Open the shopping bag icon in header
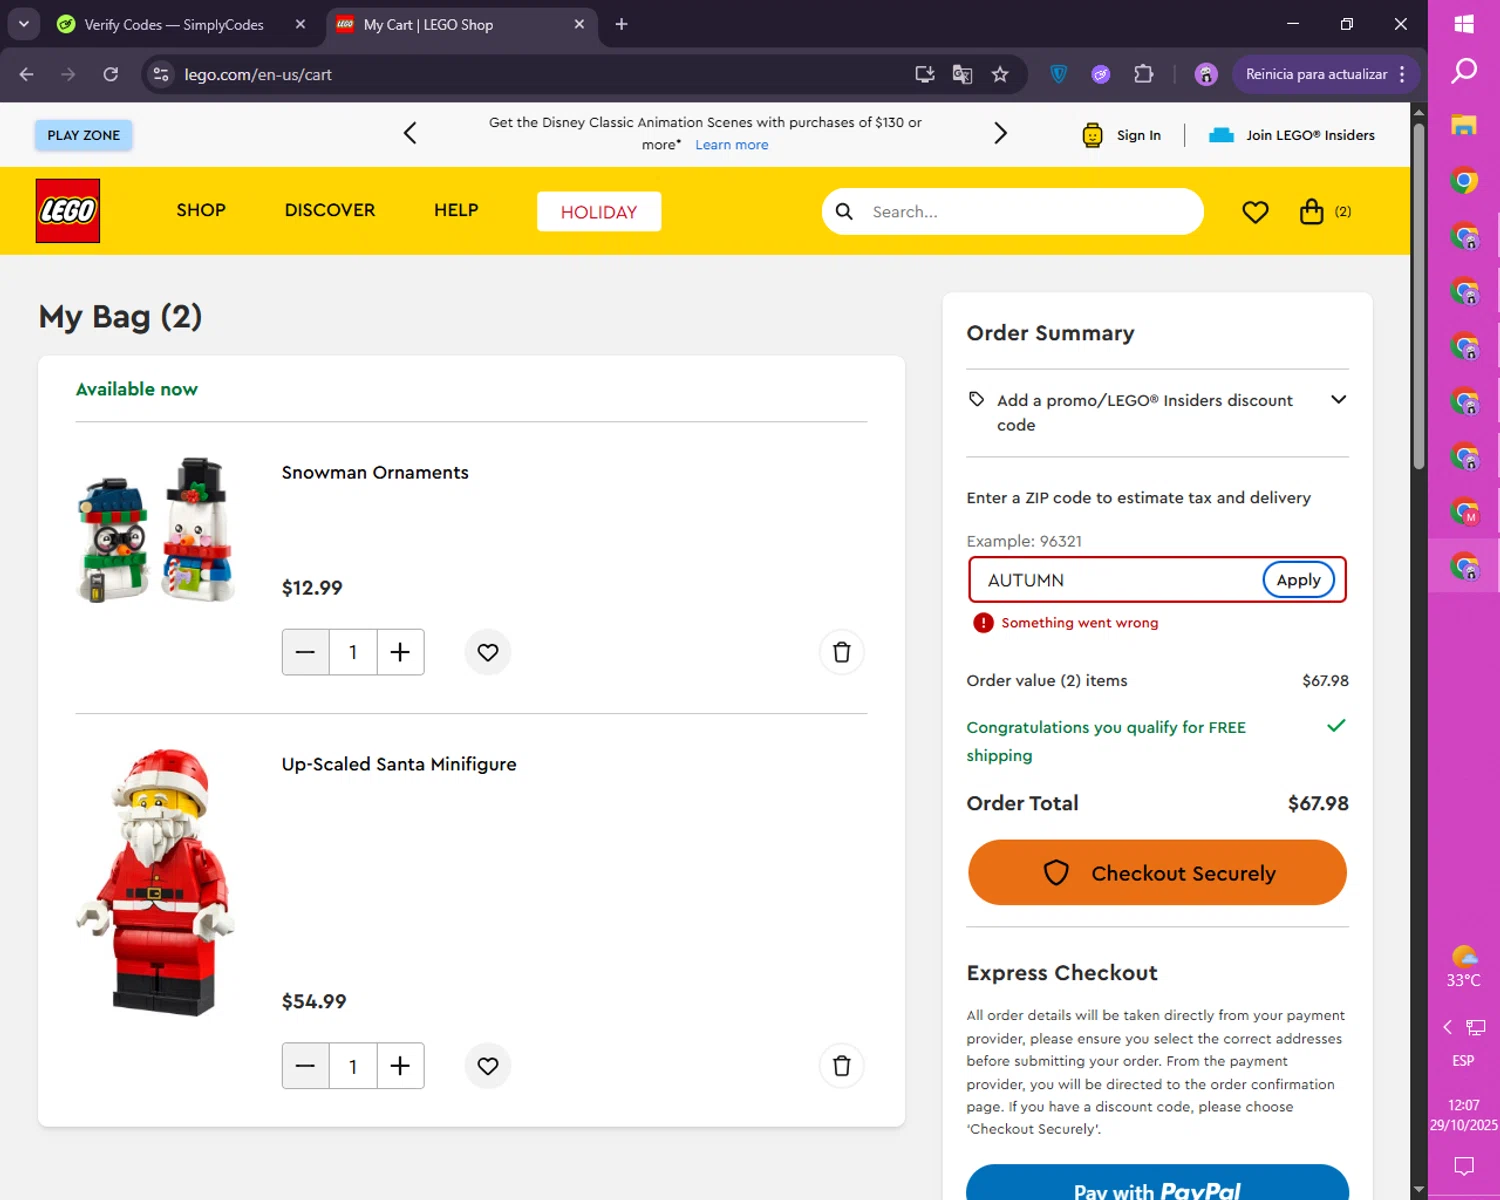The image size is (1500, 1200). pyautogui.click(x=1311, y=211)
